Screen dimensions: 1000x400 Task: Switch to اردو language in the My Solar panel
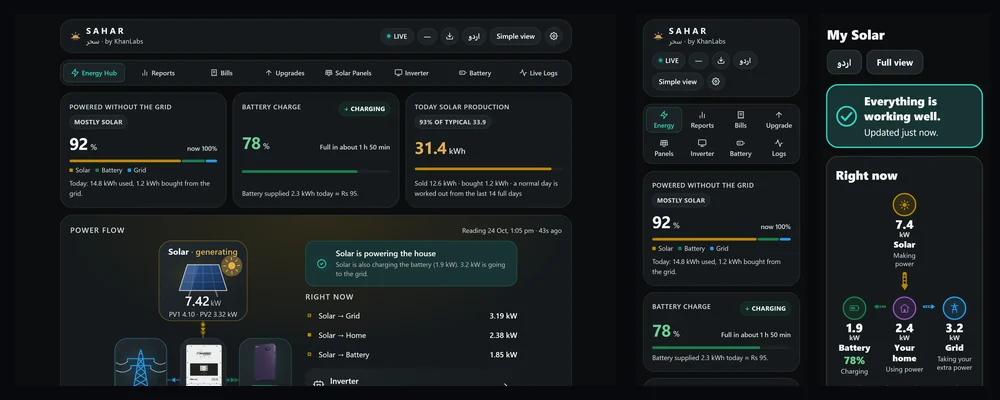844,63
